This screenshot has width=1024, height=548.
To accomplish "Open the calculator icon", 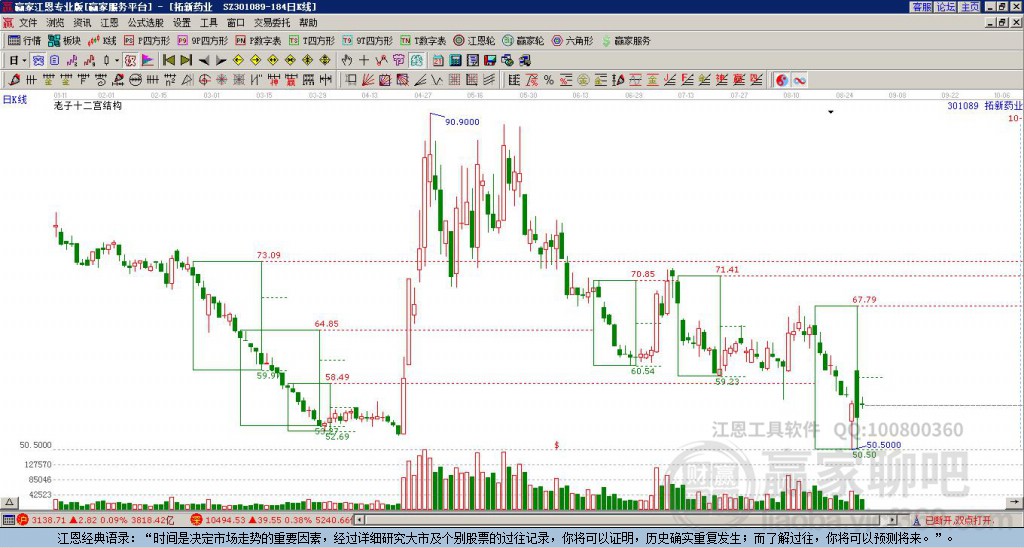I will pyautogui.click(x=456, y=61).
